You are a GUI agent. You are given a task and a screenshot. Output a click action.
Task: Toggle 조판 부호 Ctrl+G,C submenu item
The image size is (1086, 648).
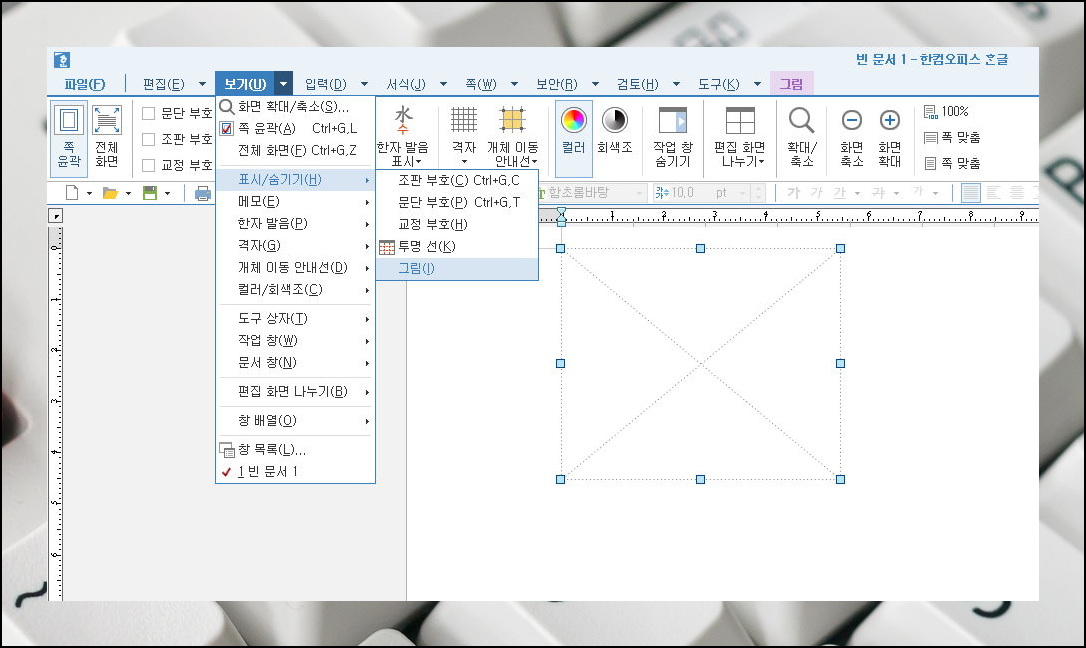click(457, 180)
